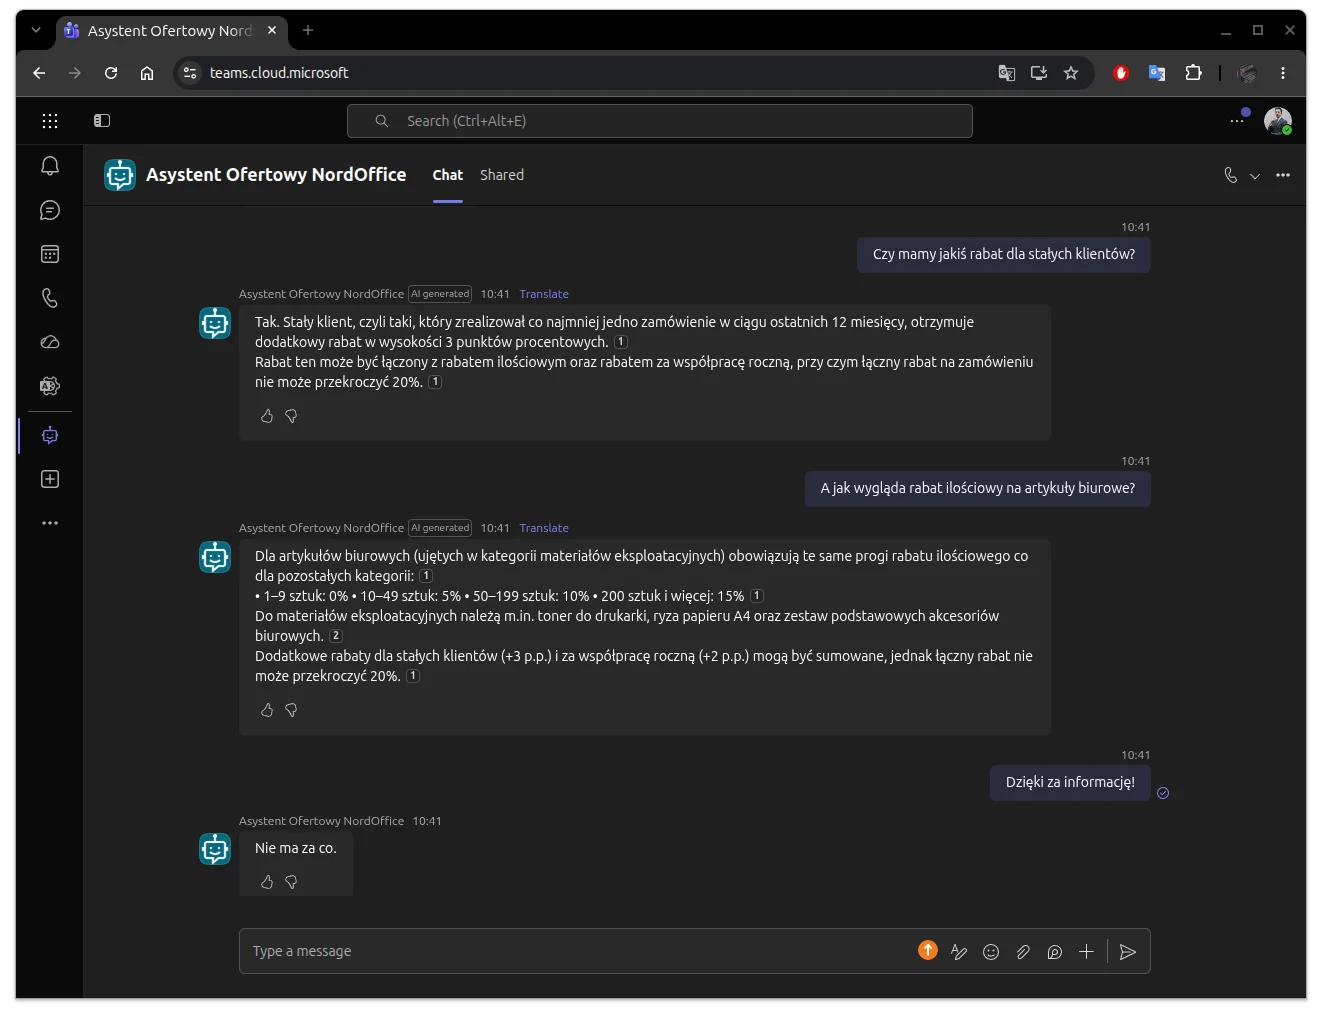Like the reply about progi rabatu ilościowego
Image resolution: width=1322 pixels, height=1030 pixels.
coord(267,710)
